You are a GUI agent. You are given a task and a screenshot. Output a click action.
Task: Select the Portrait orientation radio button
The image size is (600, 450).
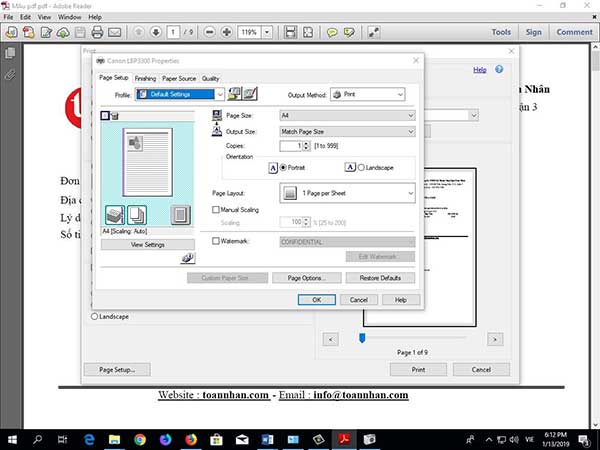pos(284,168)
